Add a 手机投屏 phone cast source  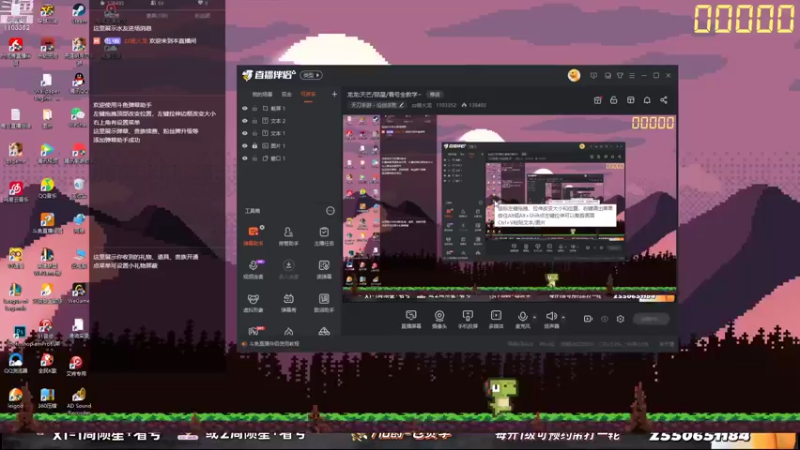pos(467,319)
